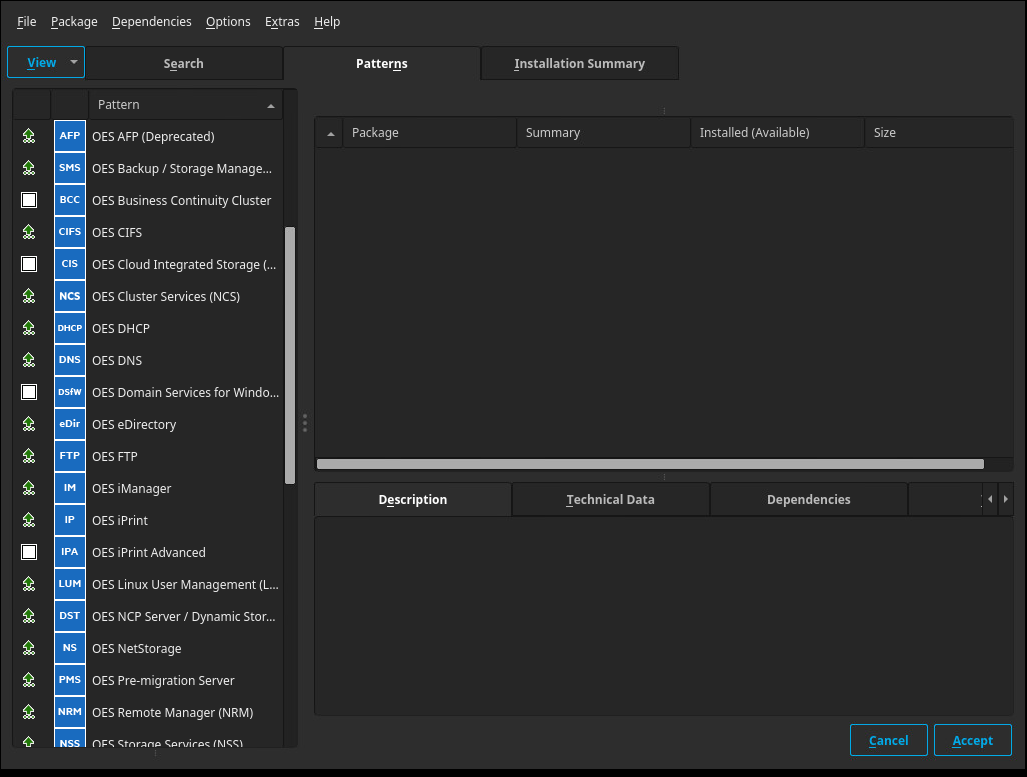
Task: Click the DHCP pattern icon
Action: [x=69, y=328]
